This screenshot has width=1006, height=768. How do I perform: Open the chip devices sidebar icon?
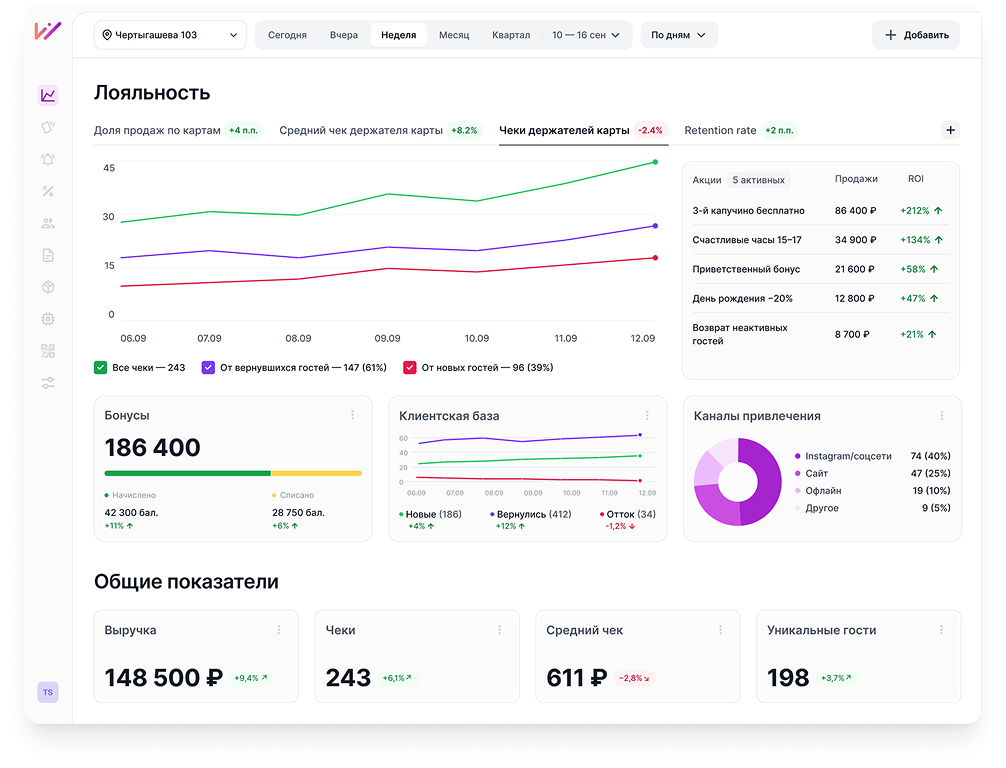[48, 319]
